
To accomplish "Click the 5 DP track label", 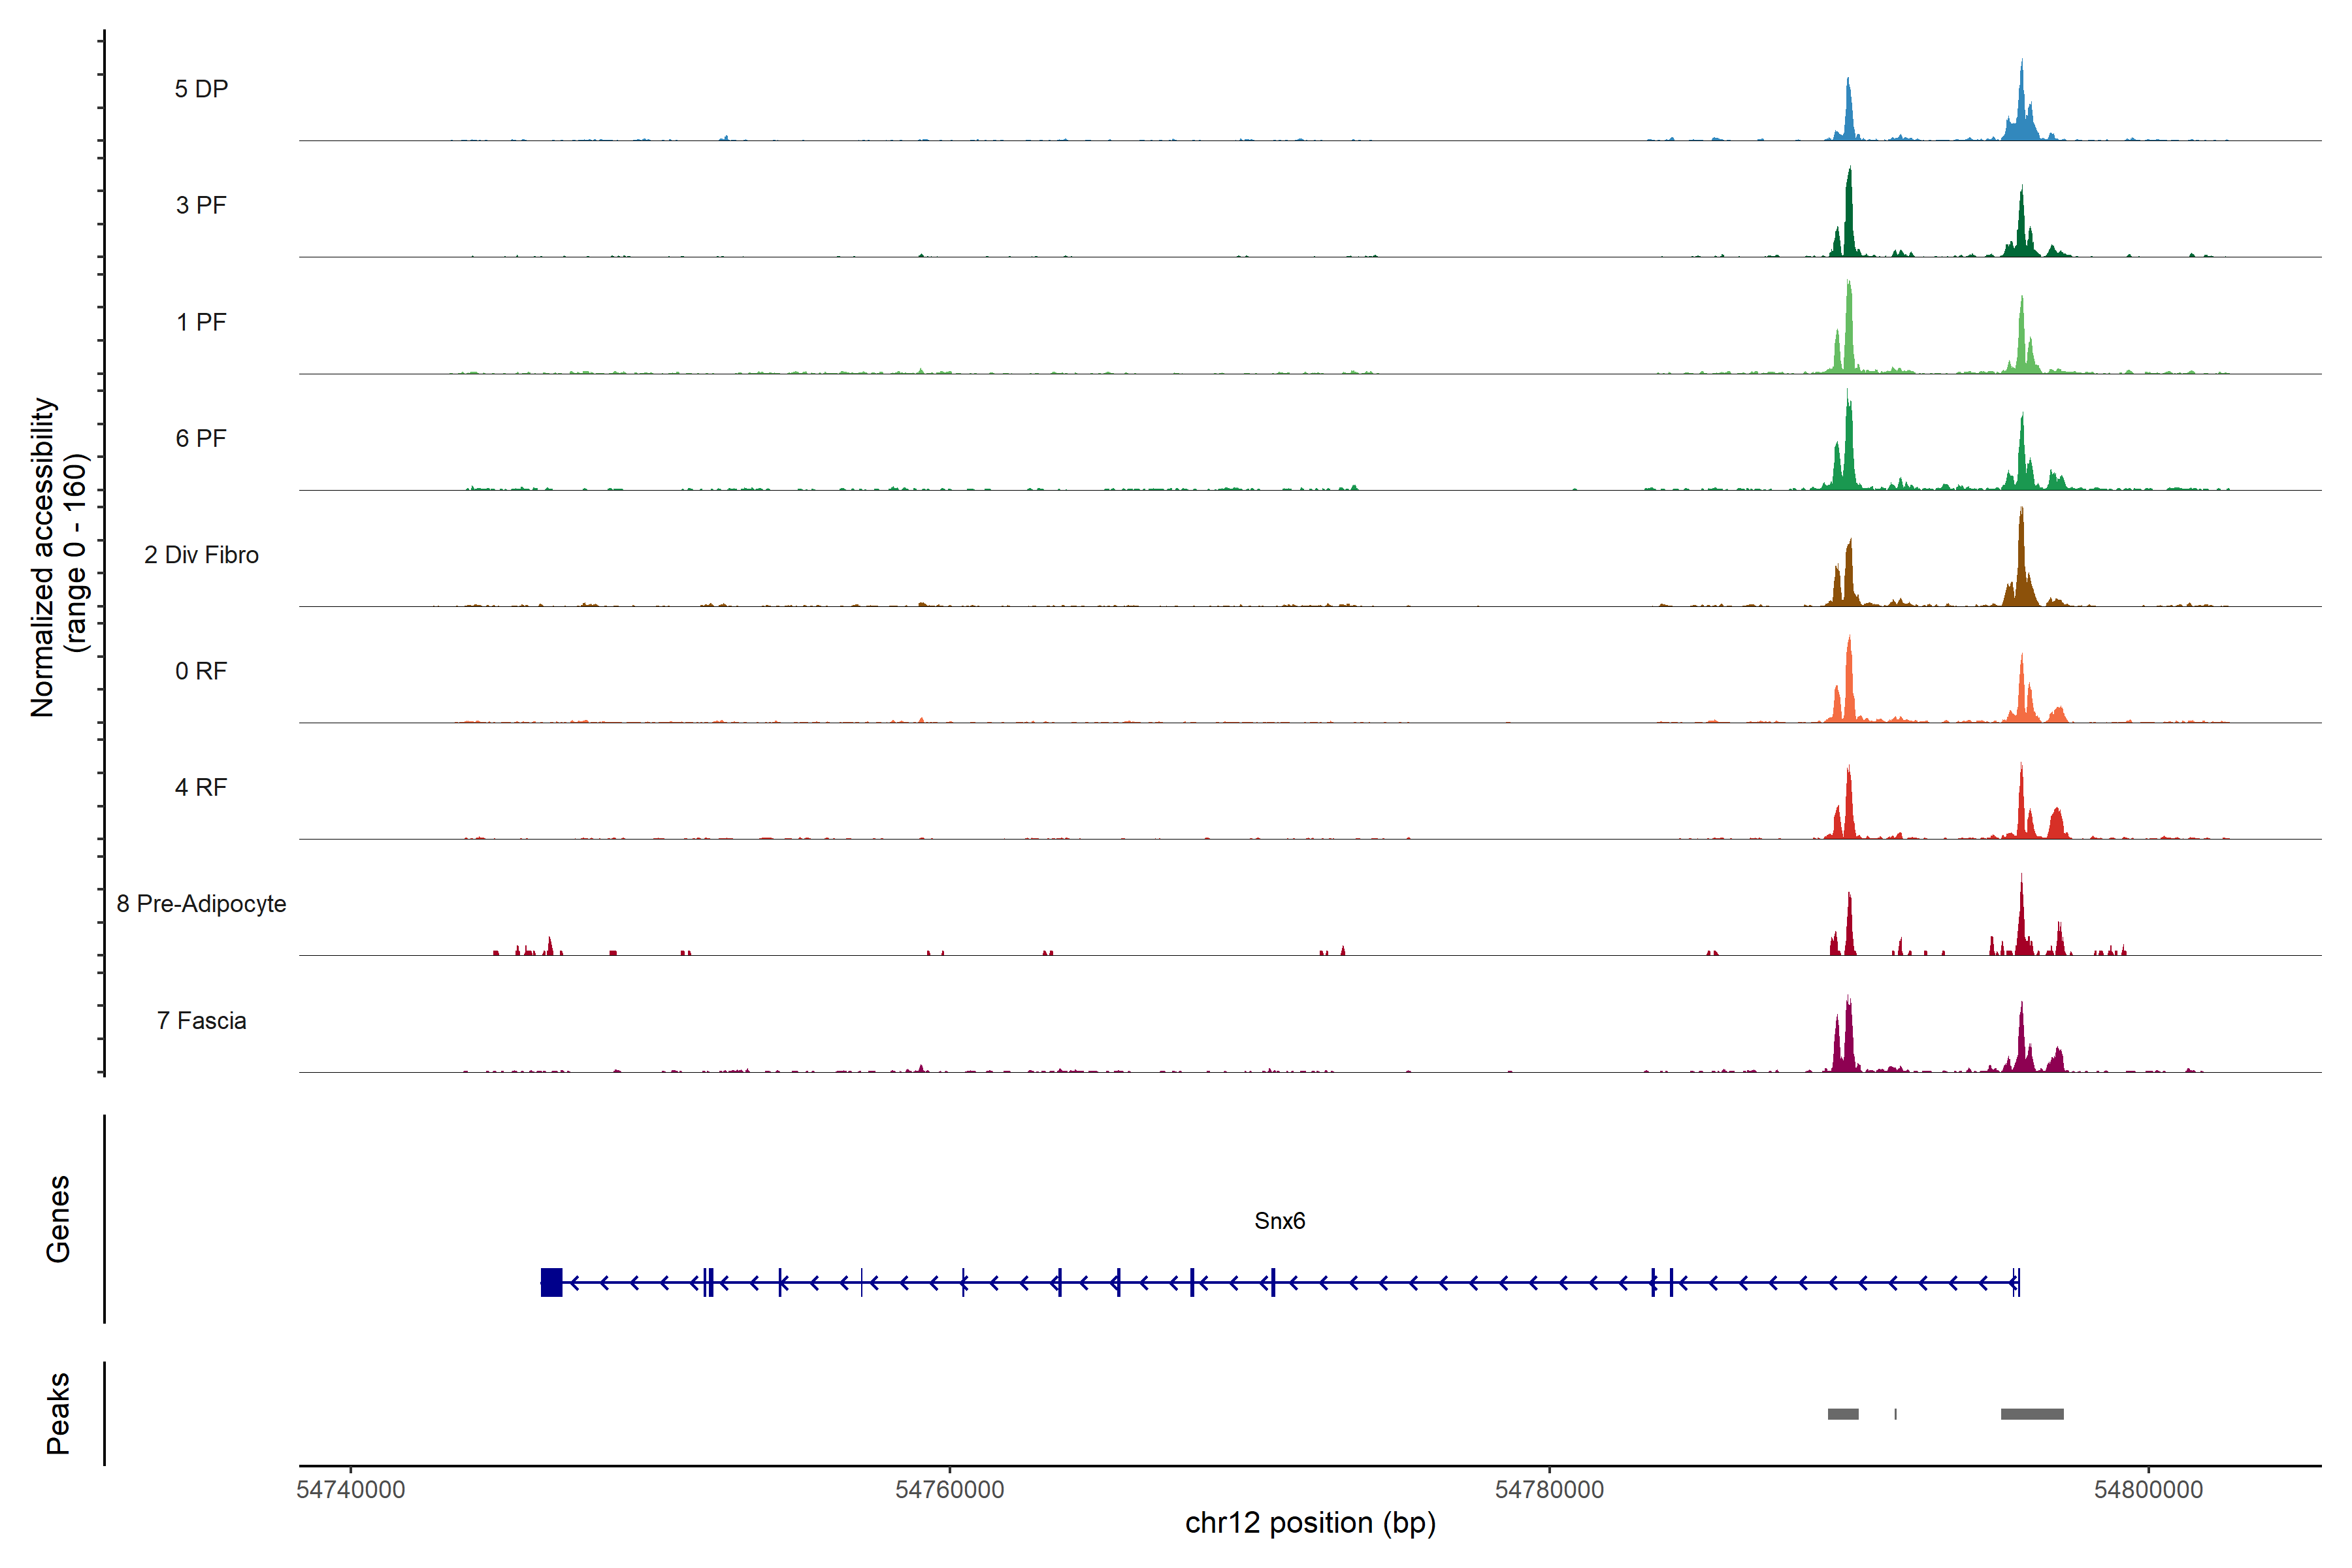I will pos(201,89).
